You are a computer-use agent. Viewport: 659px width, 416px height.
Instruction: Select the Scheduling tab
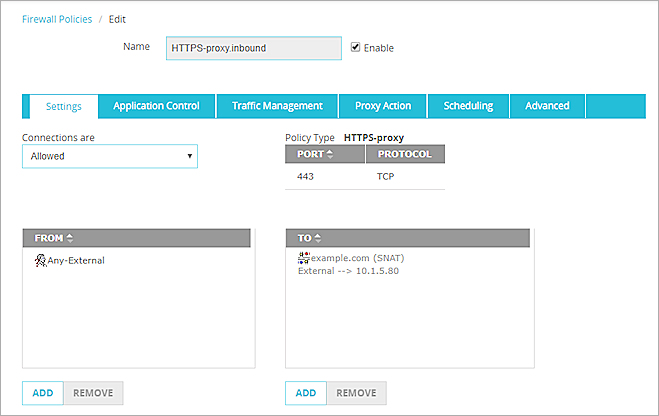pos(468,106)
